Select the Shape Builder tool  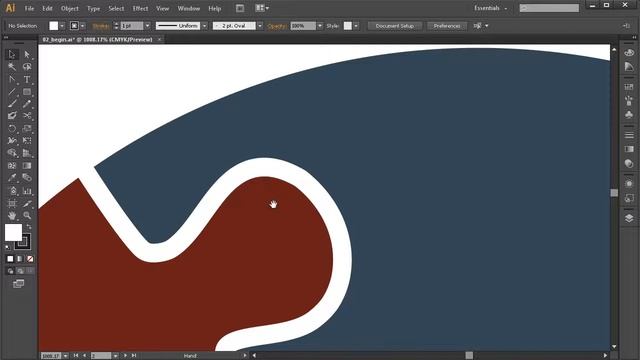pos(12,153)
